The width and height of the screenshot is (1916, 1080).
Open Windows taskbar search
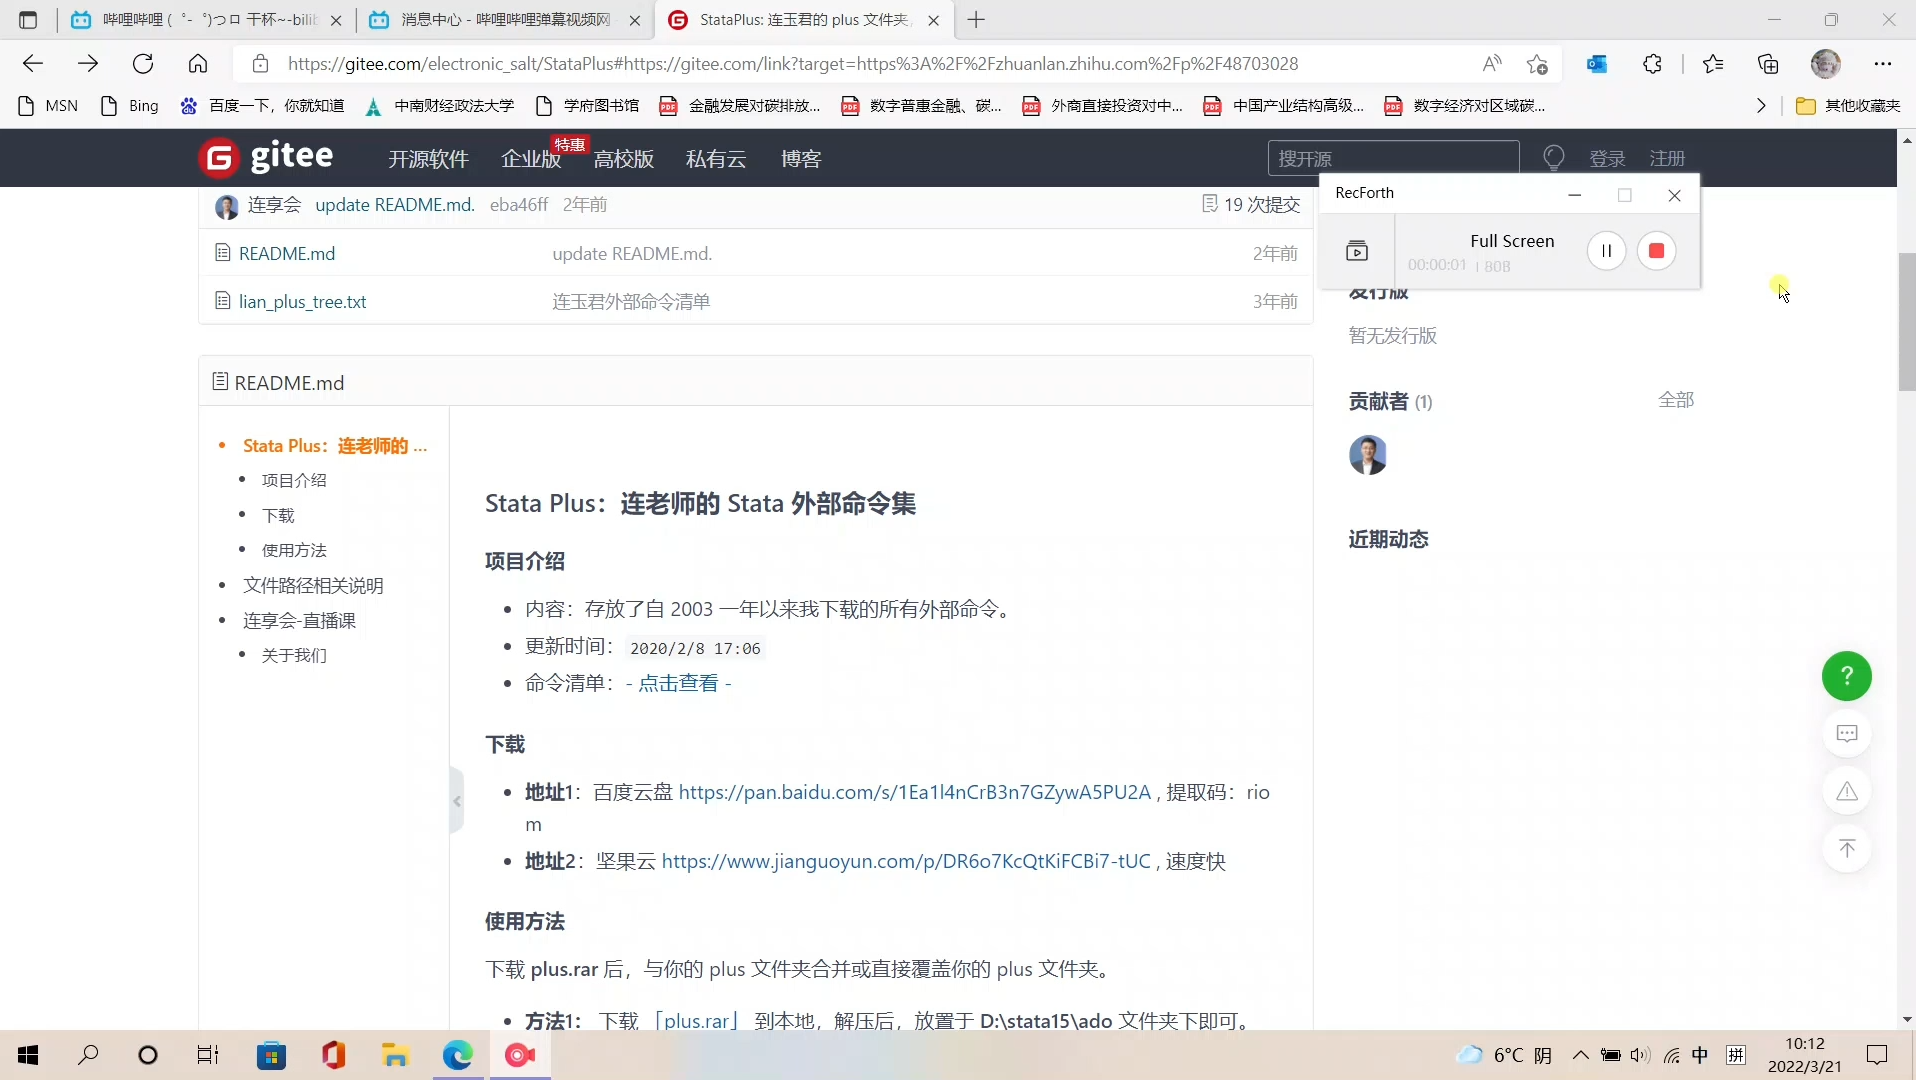[88, 1055]
